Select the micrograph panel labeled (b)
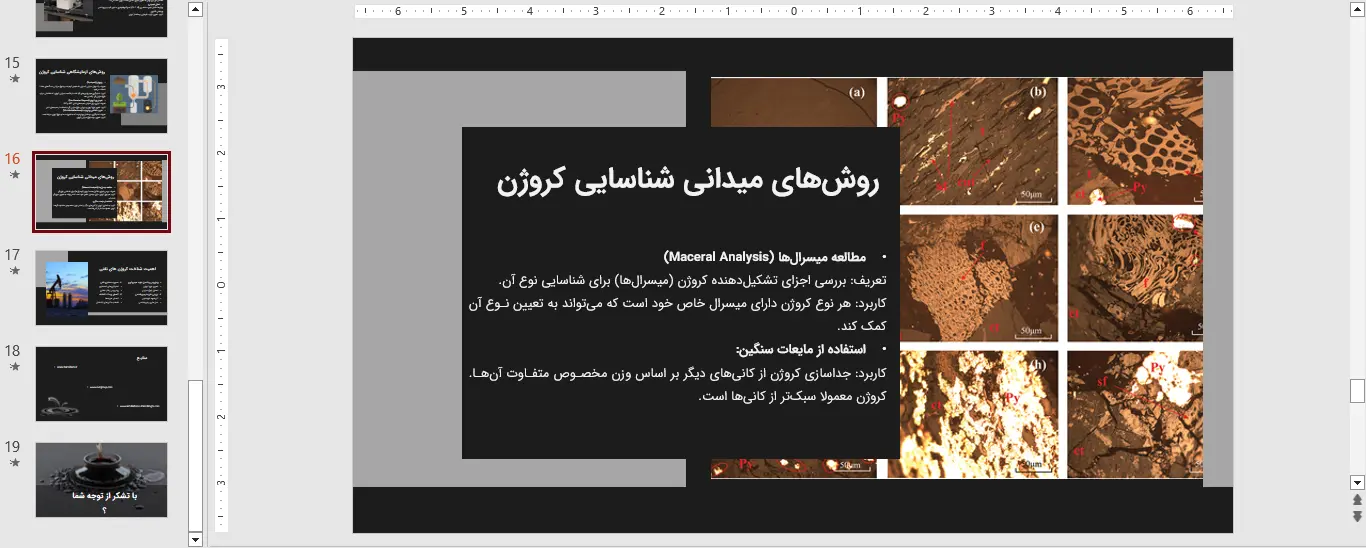This screenshot has width=1366, height=548. click(973, 142)
